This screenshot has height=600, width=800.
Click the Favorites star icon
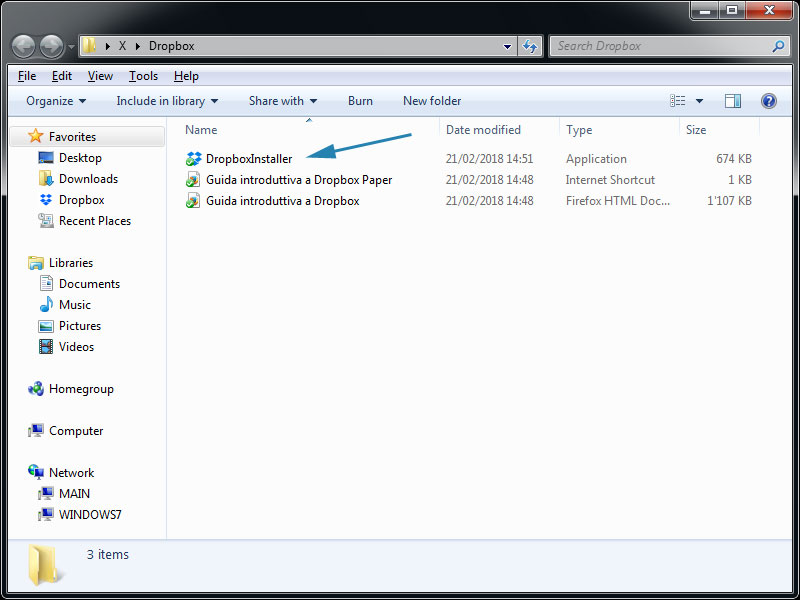pyautogui.click(x=35, y=136)
